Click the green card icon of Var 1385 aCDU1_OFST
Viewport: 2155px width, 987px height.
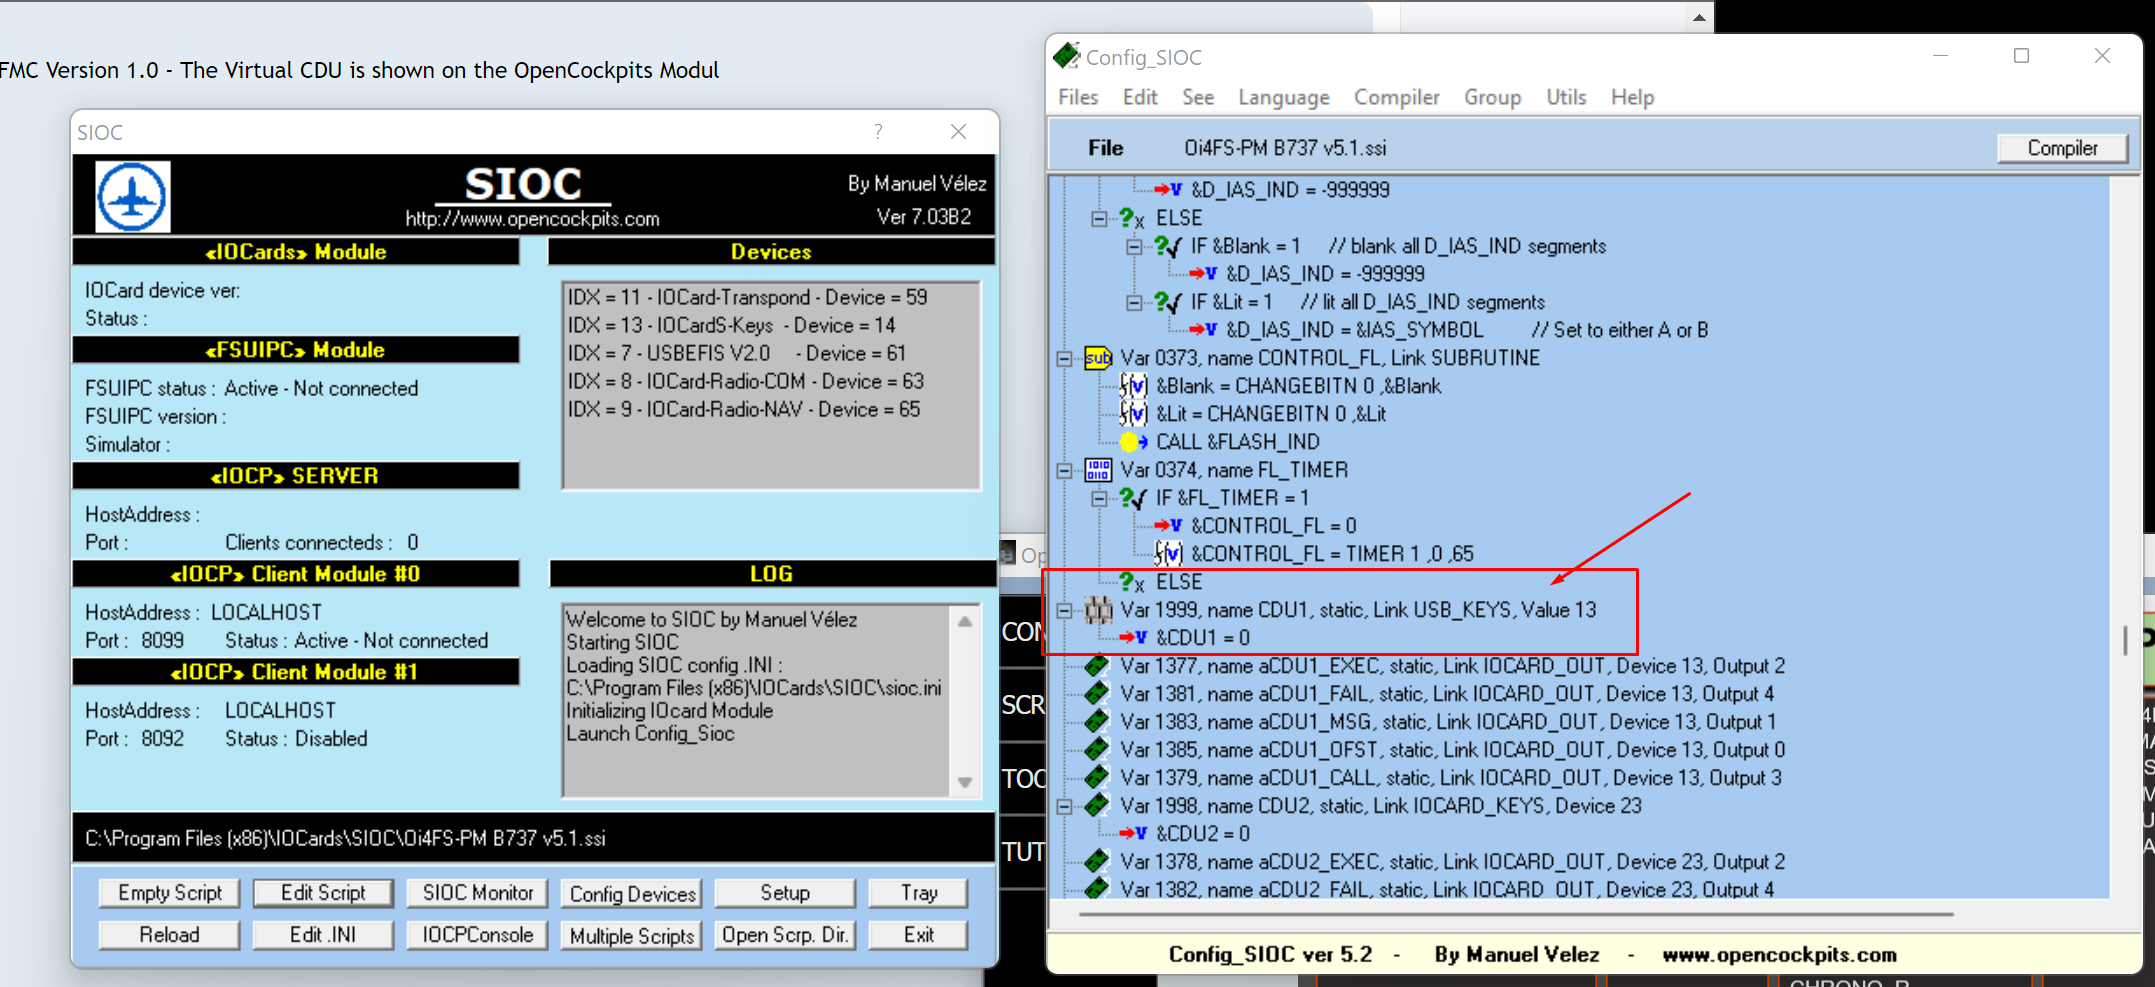(x=1098, y=750)
